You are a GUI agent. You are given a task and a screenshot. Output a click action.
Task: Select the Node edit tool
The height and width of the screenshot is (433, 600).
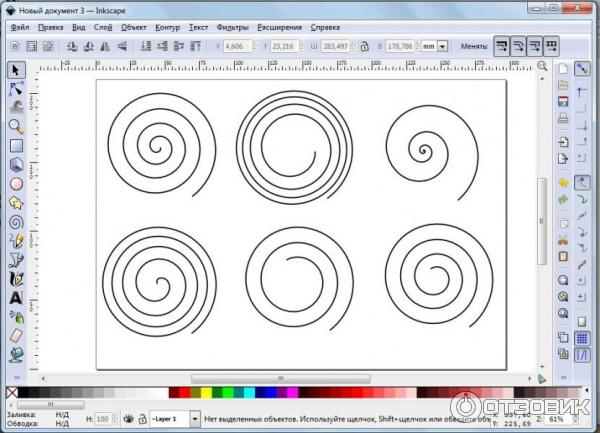[16, 89]
